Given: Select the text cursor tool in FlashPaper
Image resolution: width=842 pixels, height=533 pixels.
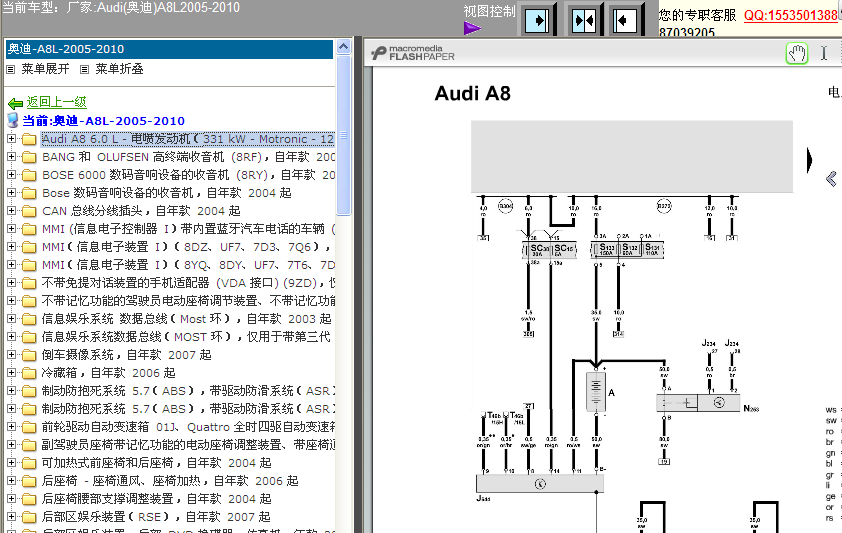Looking at the screenshot, I should point(824,54).
